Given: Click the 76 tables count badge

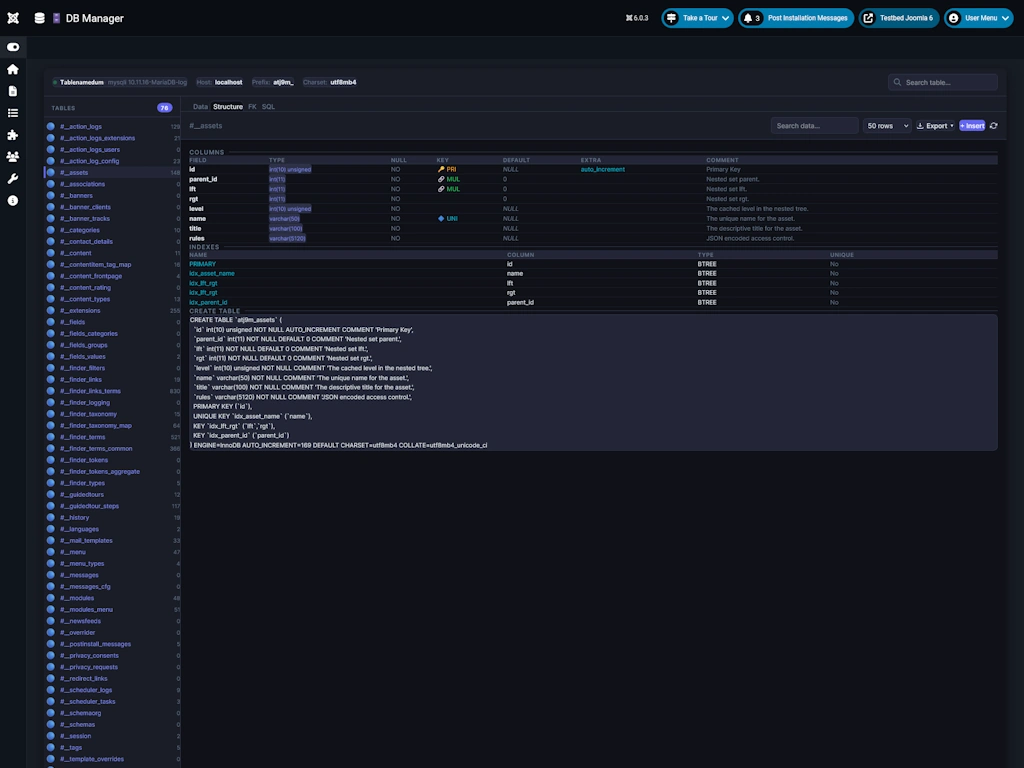Looking at the screenshot, I should (165, 108).
